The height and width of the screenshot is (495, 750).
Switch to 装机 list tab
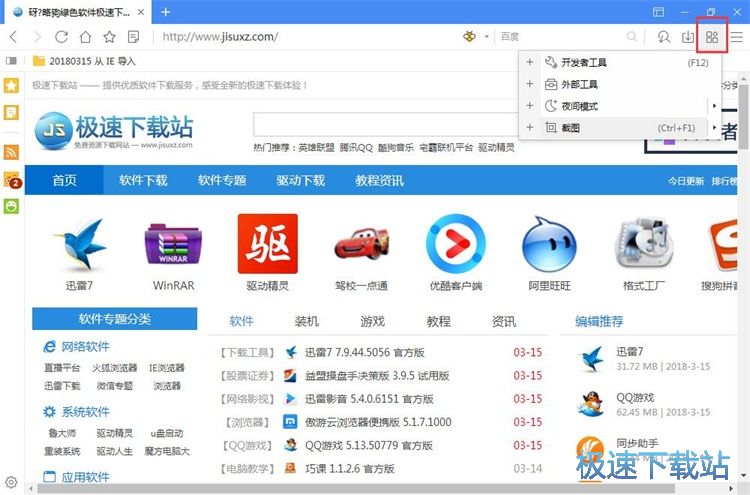pos(307,321)
